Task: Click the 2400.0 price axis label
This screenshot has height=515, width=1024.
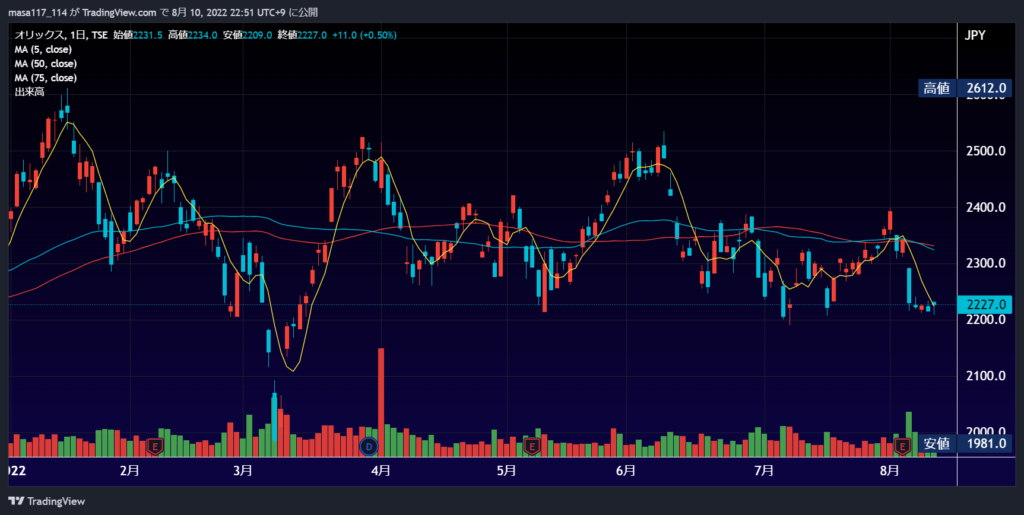Action: pos(985,208)
